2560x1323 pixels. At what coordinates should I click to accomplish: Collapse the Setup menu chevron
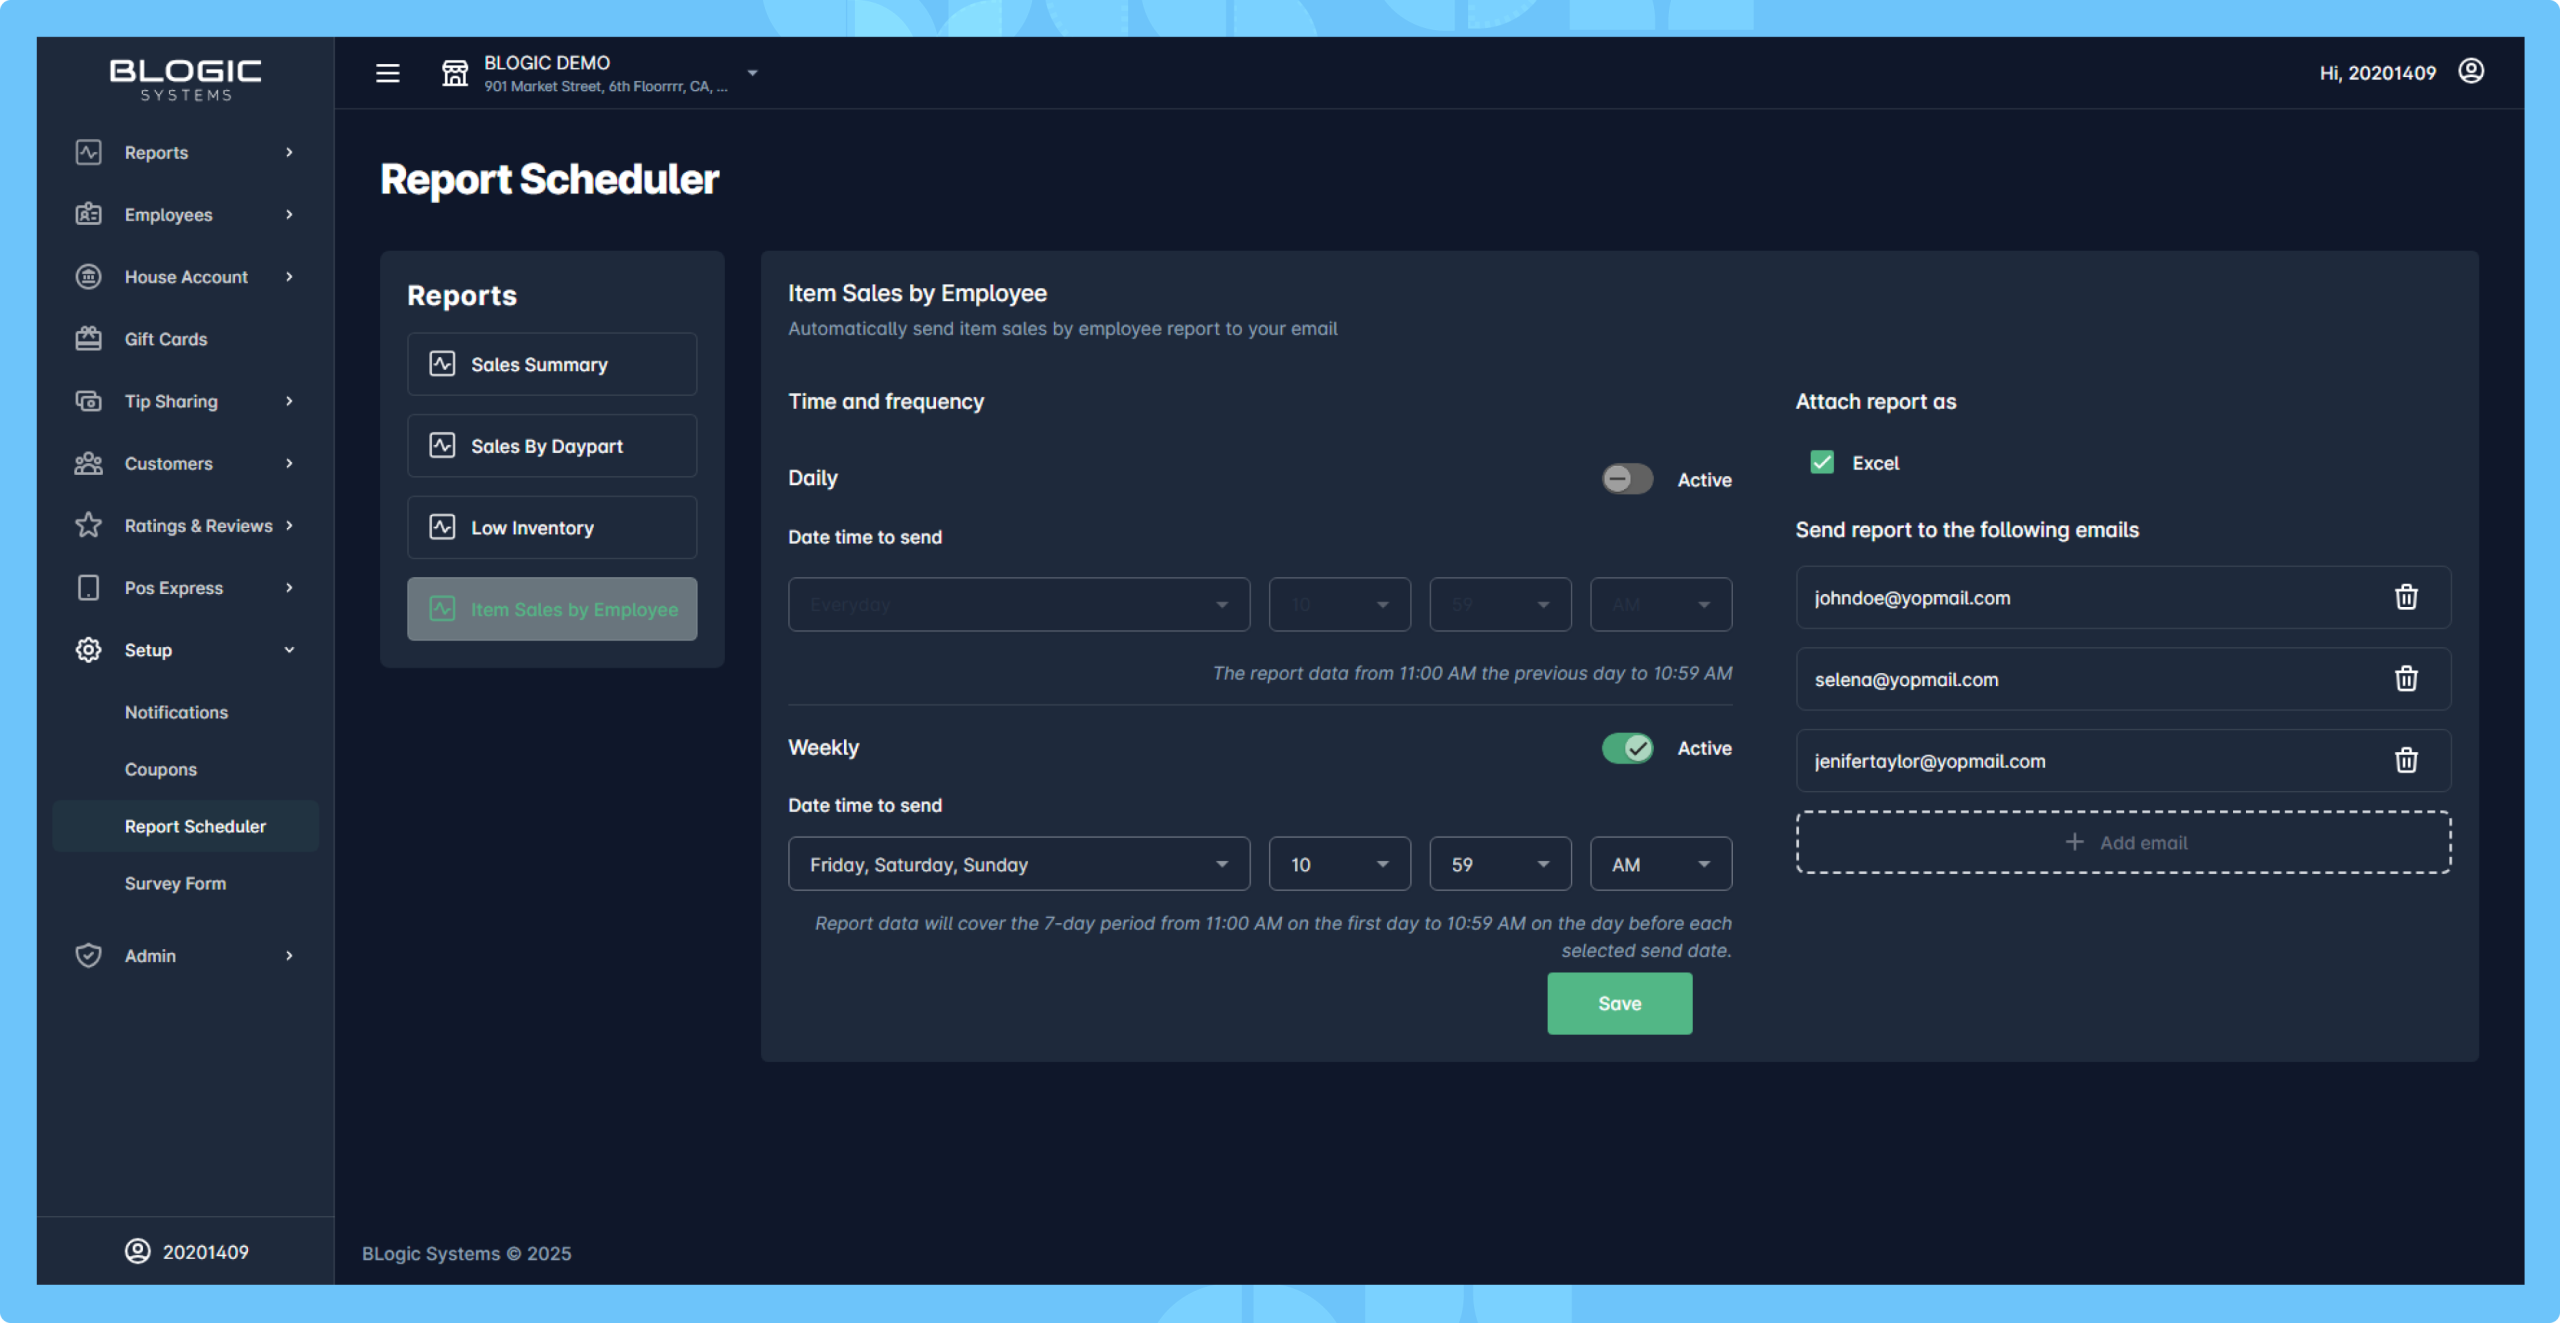pyautogui.click(x=290, y=649)
